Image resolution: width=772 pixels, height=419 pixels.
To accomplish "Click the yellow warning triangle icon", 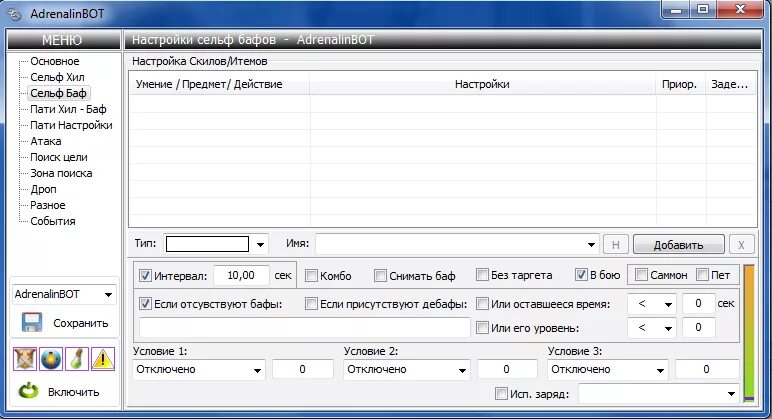I will (x=102, y=358).
